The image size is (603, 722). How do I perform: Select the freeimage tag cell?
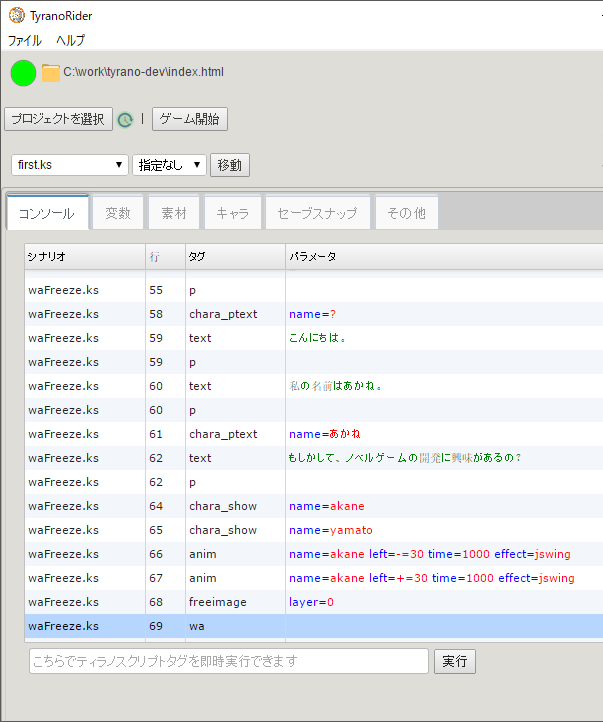[235, 602]
